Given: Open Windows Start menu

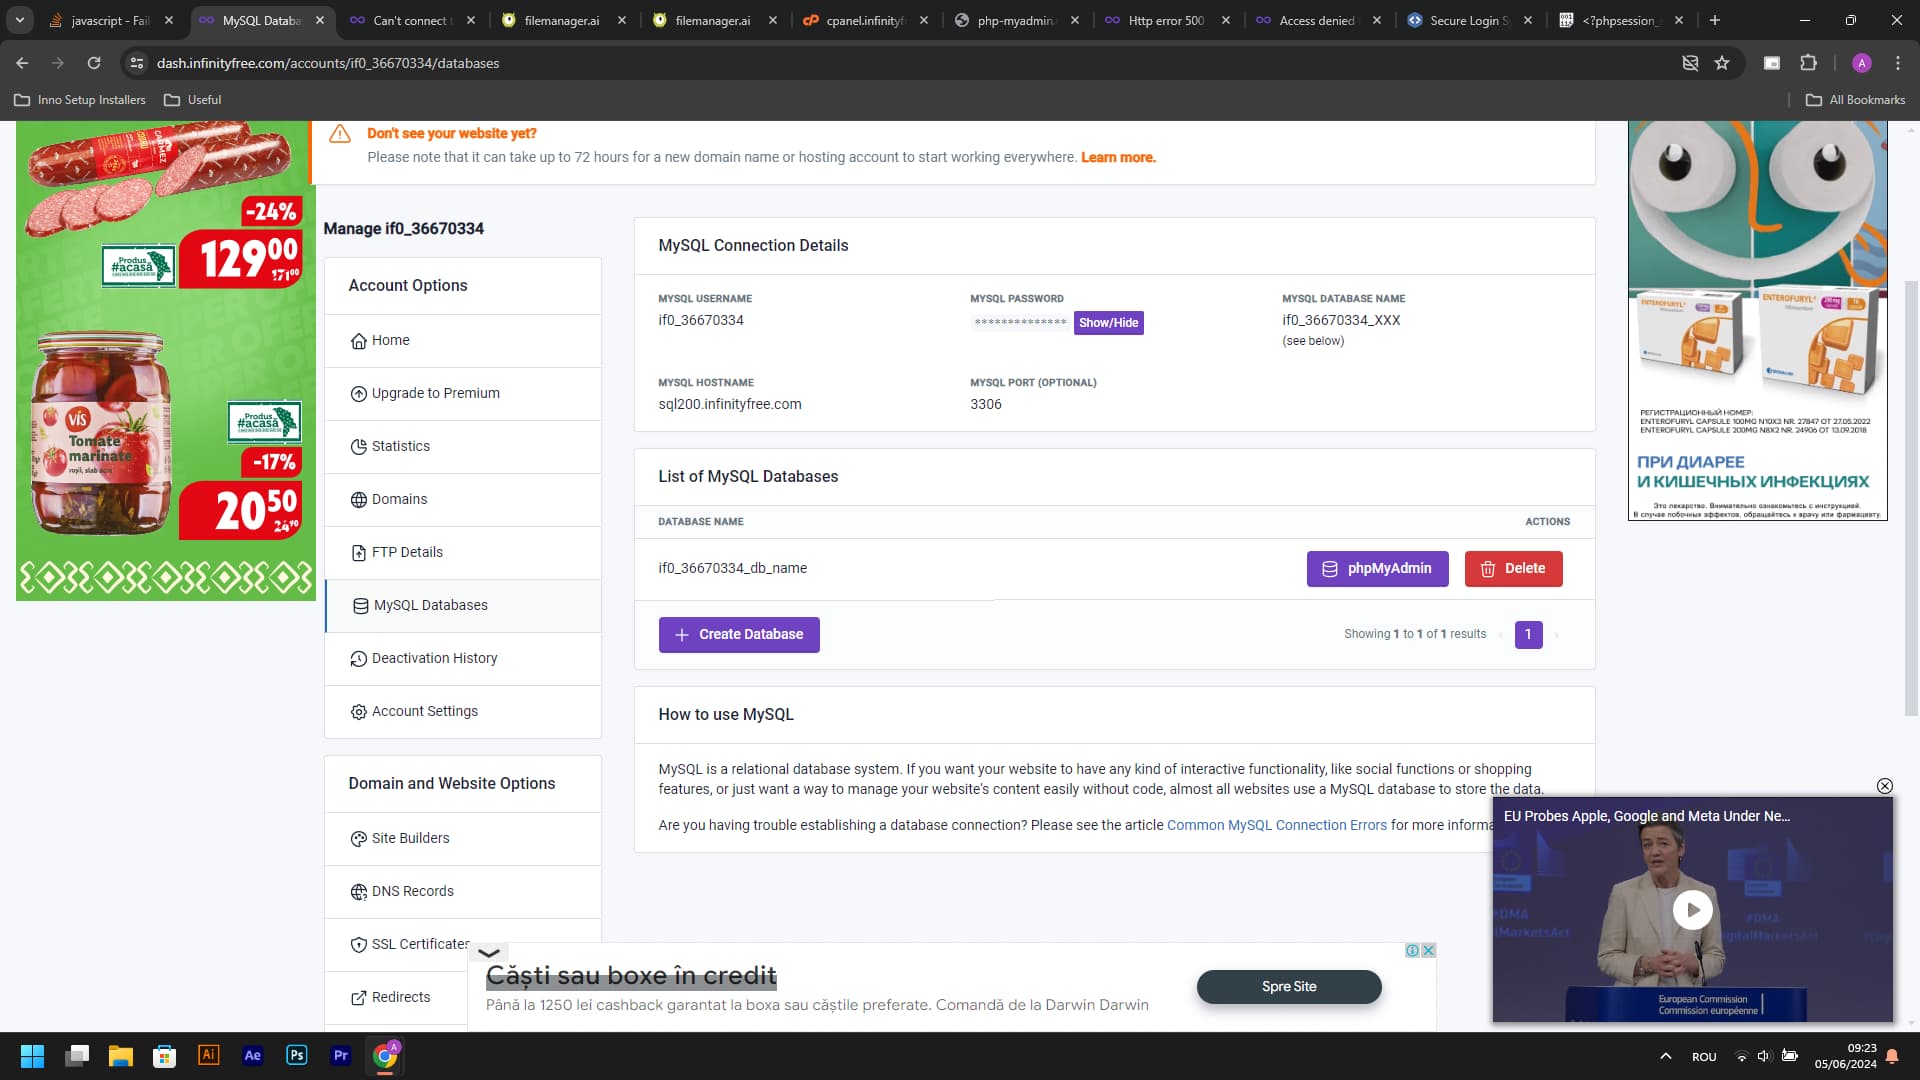Looking at the screenshot, I should pyautogui.click(x=32, y=1056).
